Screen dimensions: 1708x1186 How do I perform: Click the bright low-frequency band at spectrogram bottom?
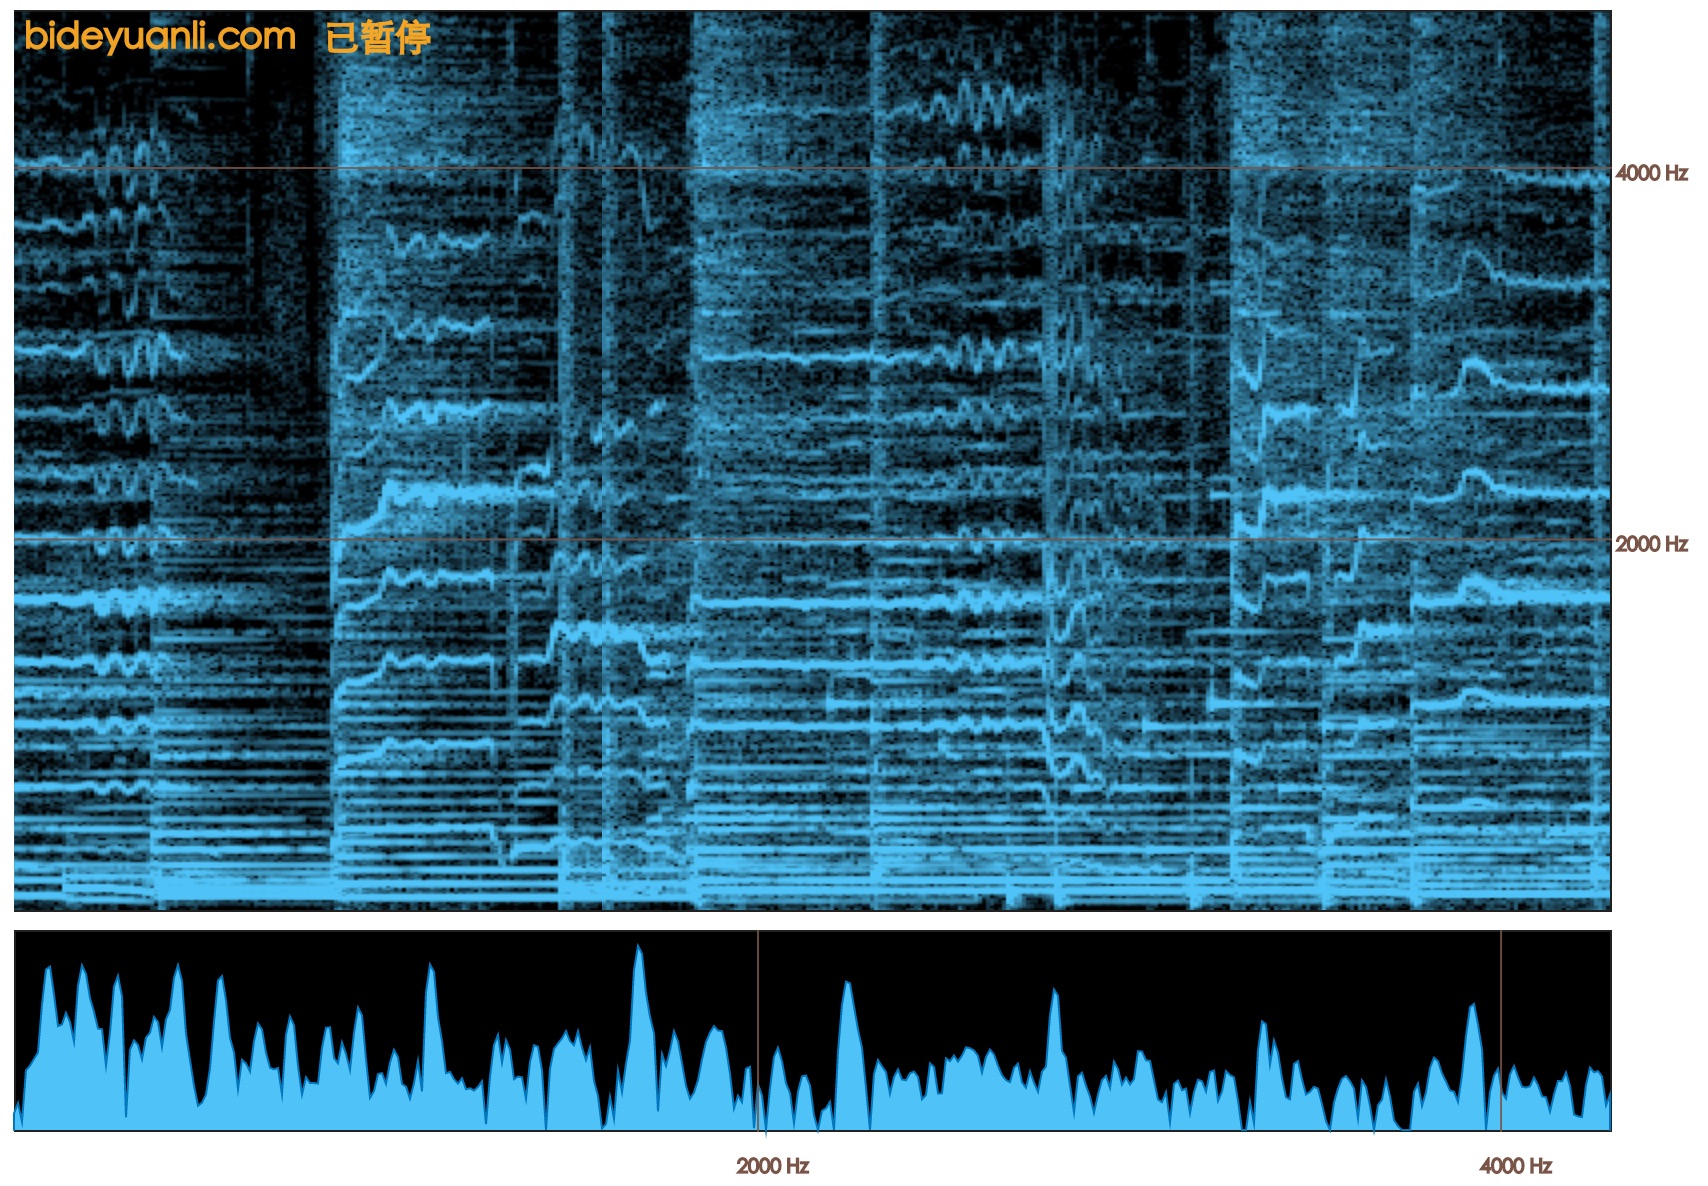pos(800,885)
